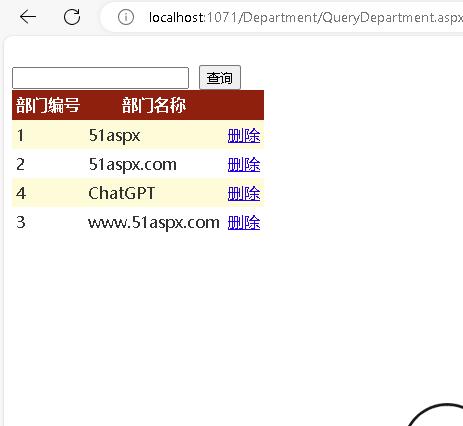Image resolution: width=463 pixels, height=426 pixels.
Task: Select the 部门名称 column header
Action: (x=154, y=105)
